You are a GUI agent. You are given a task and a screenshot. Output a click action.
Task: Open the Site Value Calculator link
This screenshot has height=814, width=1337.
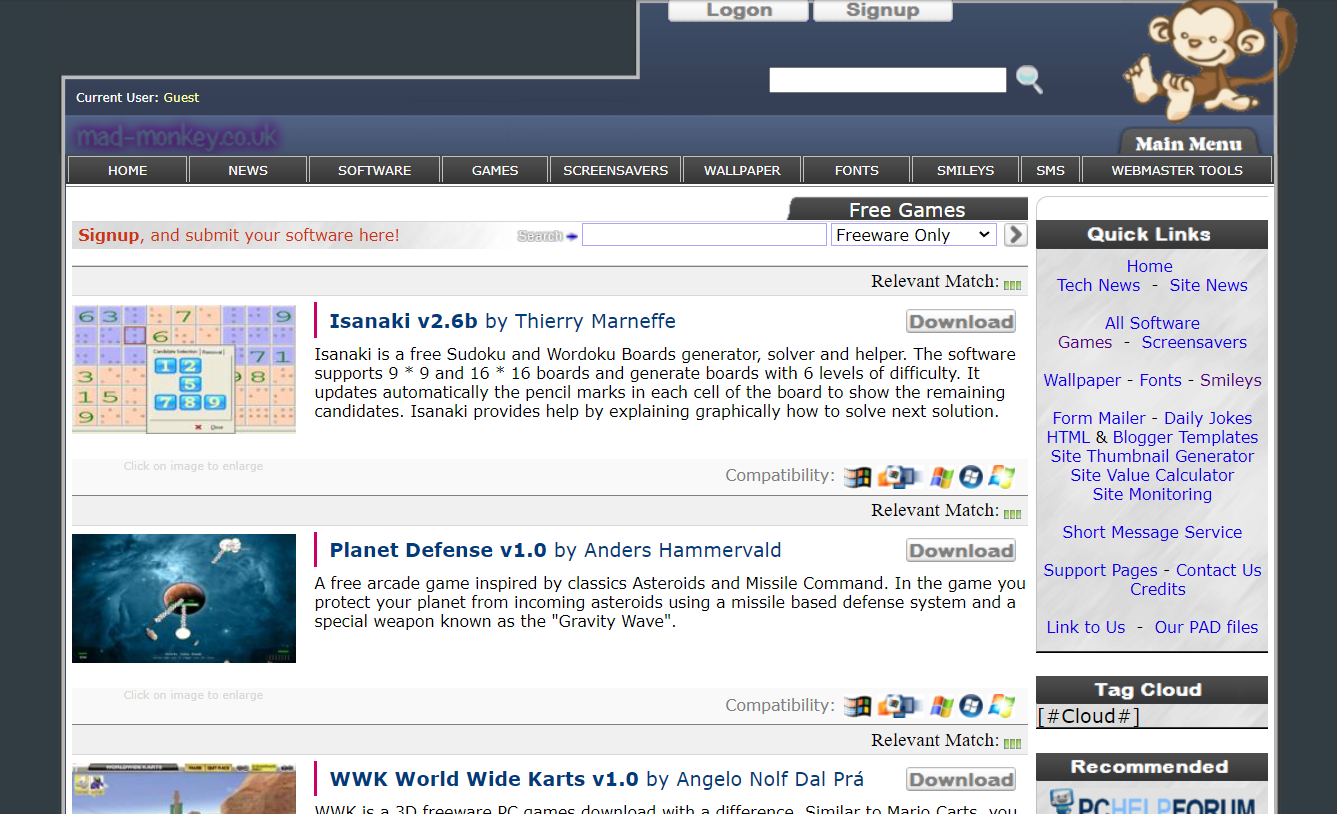tap(1152, 475)
